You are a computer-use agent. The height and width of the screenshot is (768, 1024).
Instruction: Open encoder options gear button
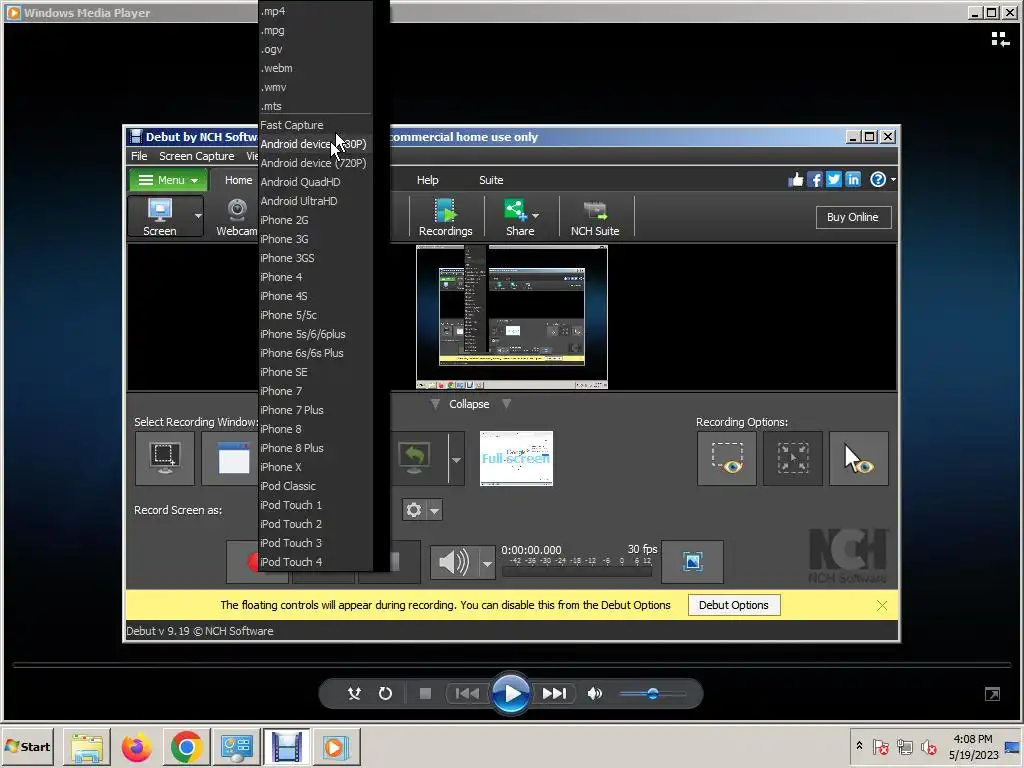coord(414,510)
